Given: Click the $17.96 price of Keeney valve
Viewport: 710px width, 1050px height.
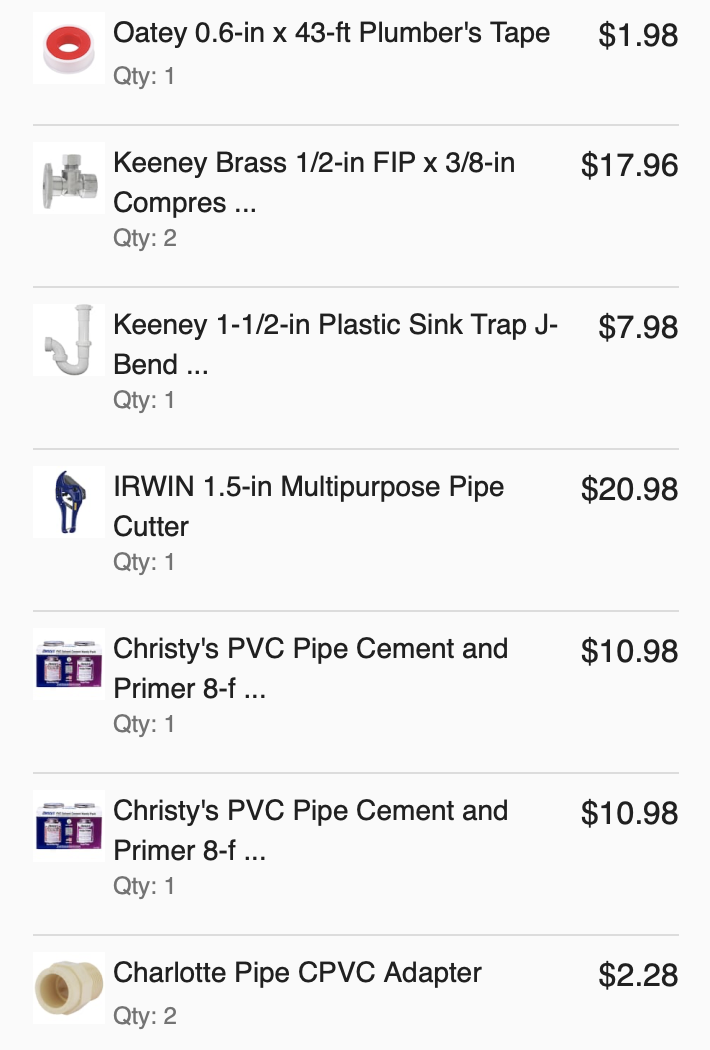Looking at the screenshot, I should pos(630,165).
